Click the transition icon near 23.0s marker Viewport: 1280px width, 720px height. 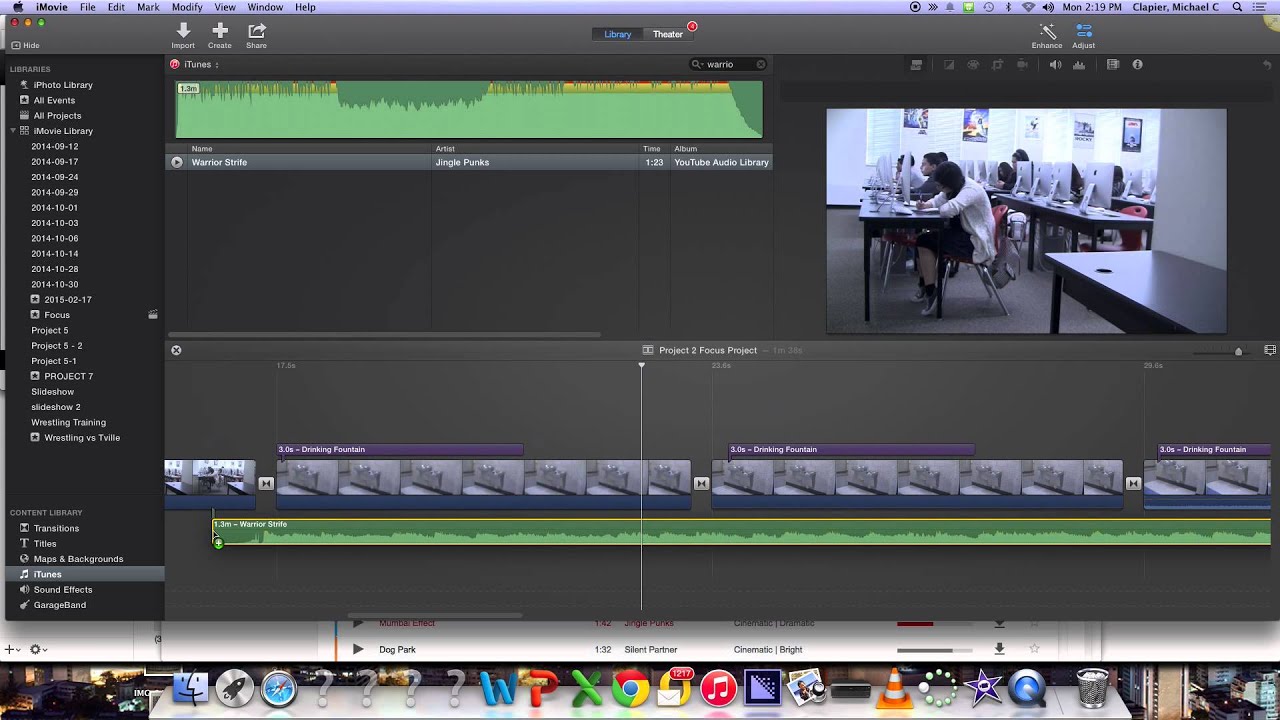tap(701, 484)
